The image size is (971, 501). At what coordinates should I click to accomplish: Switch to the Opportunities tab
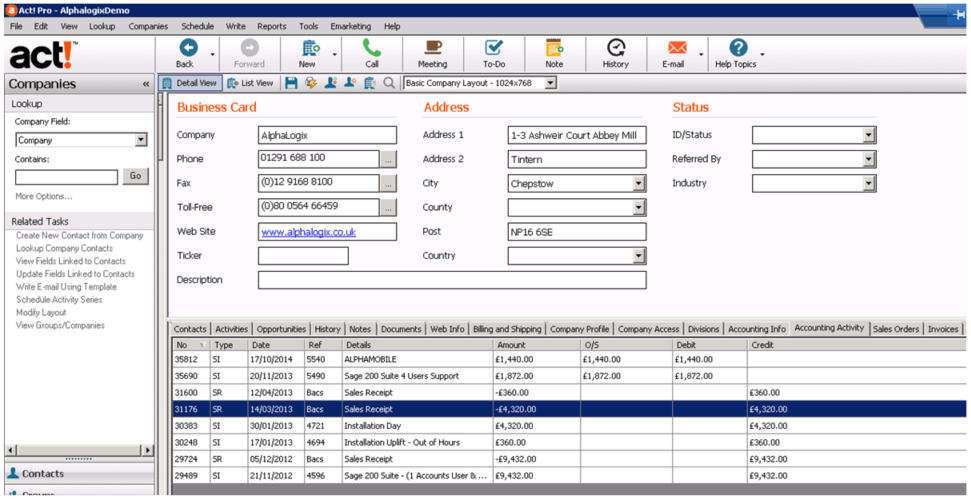(281, 329)
